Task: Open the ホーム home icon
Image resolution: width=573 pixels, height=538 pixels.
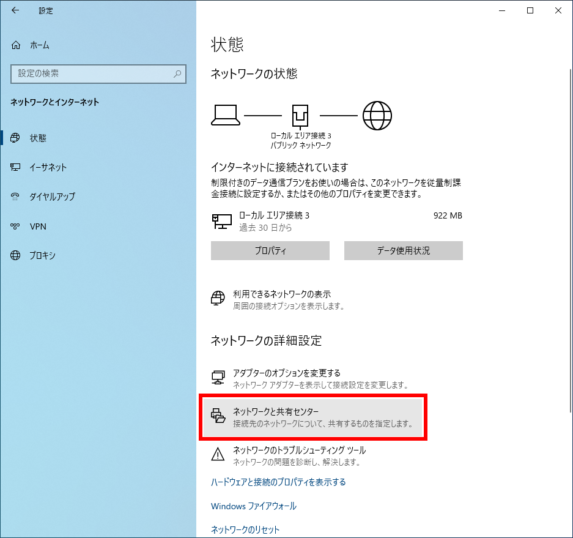Action: 16,45
